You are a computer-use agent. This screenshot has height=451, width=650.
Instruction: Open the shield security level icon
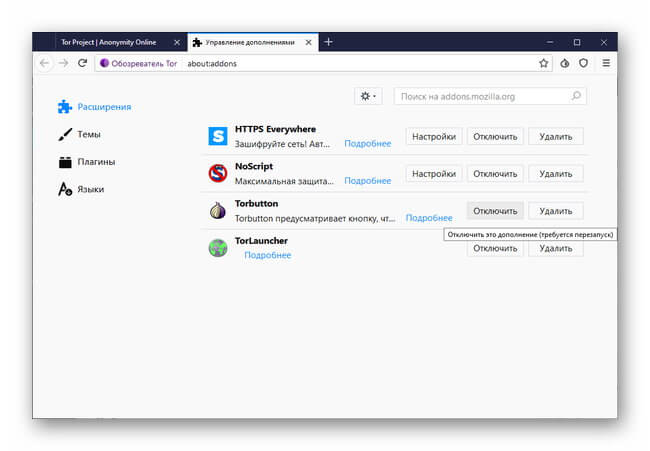click(x=583, y=63)
